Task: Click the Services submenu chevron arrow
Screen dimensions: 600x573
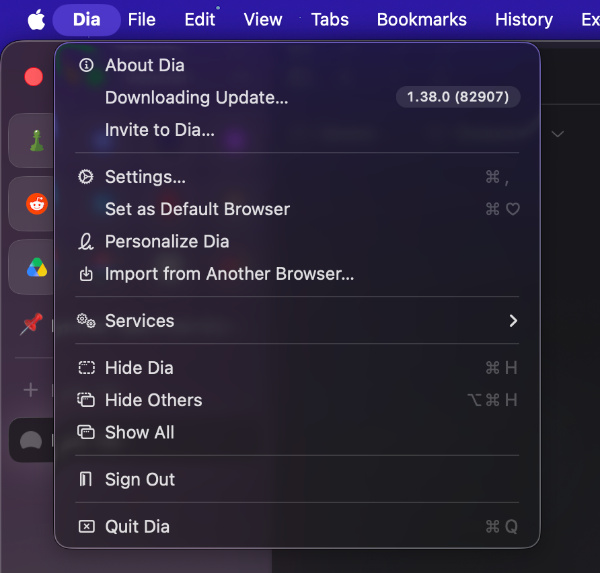Action: [x=513, y=321]
